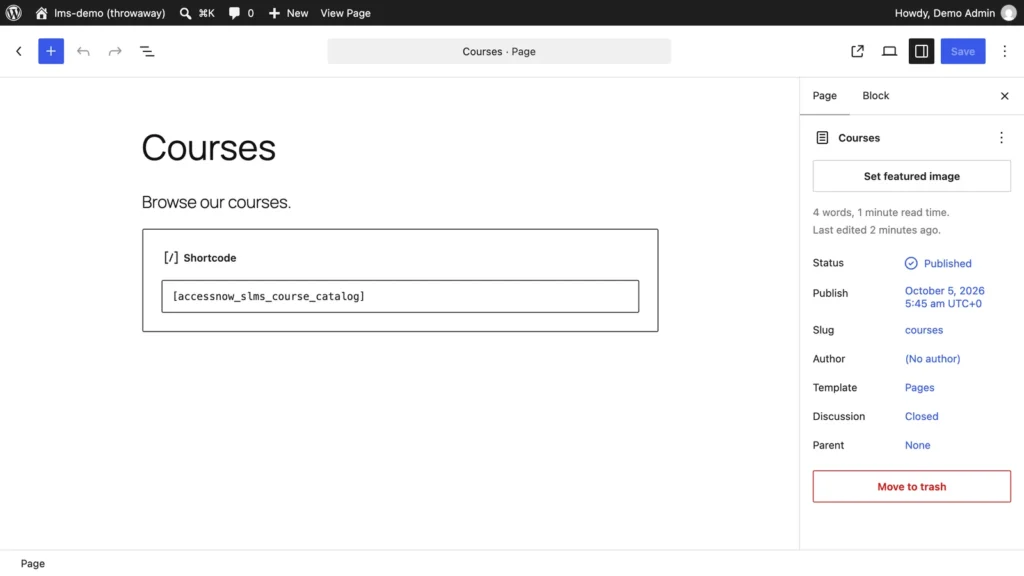Viewport: 1024px width, 576px height.
Task: Toggle the block inserter plus button
Action: [51, 51]
